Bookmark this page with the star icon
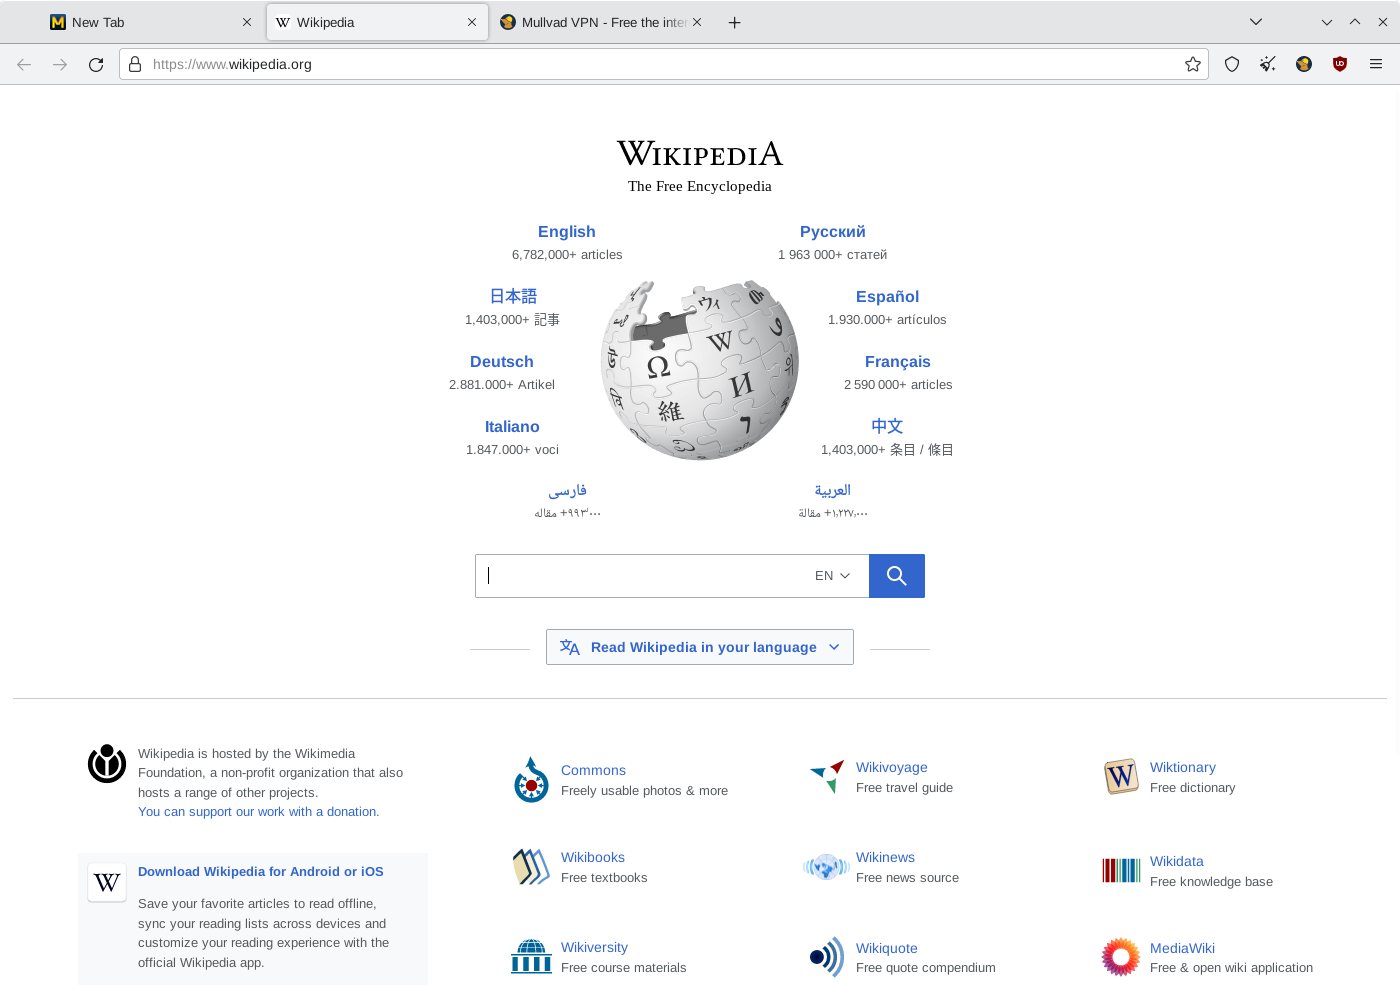 pyautogui.click(x=1193, y=64)
